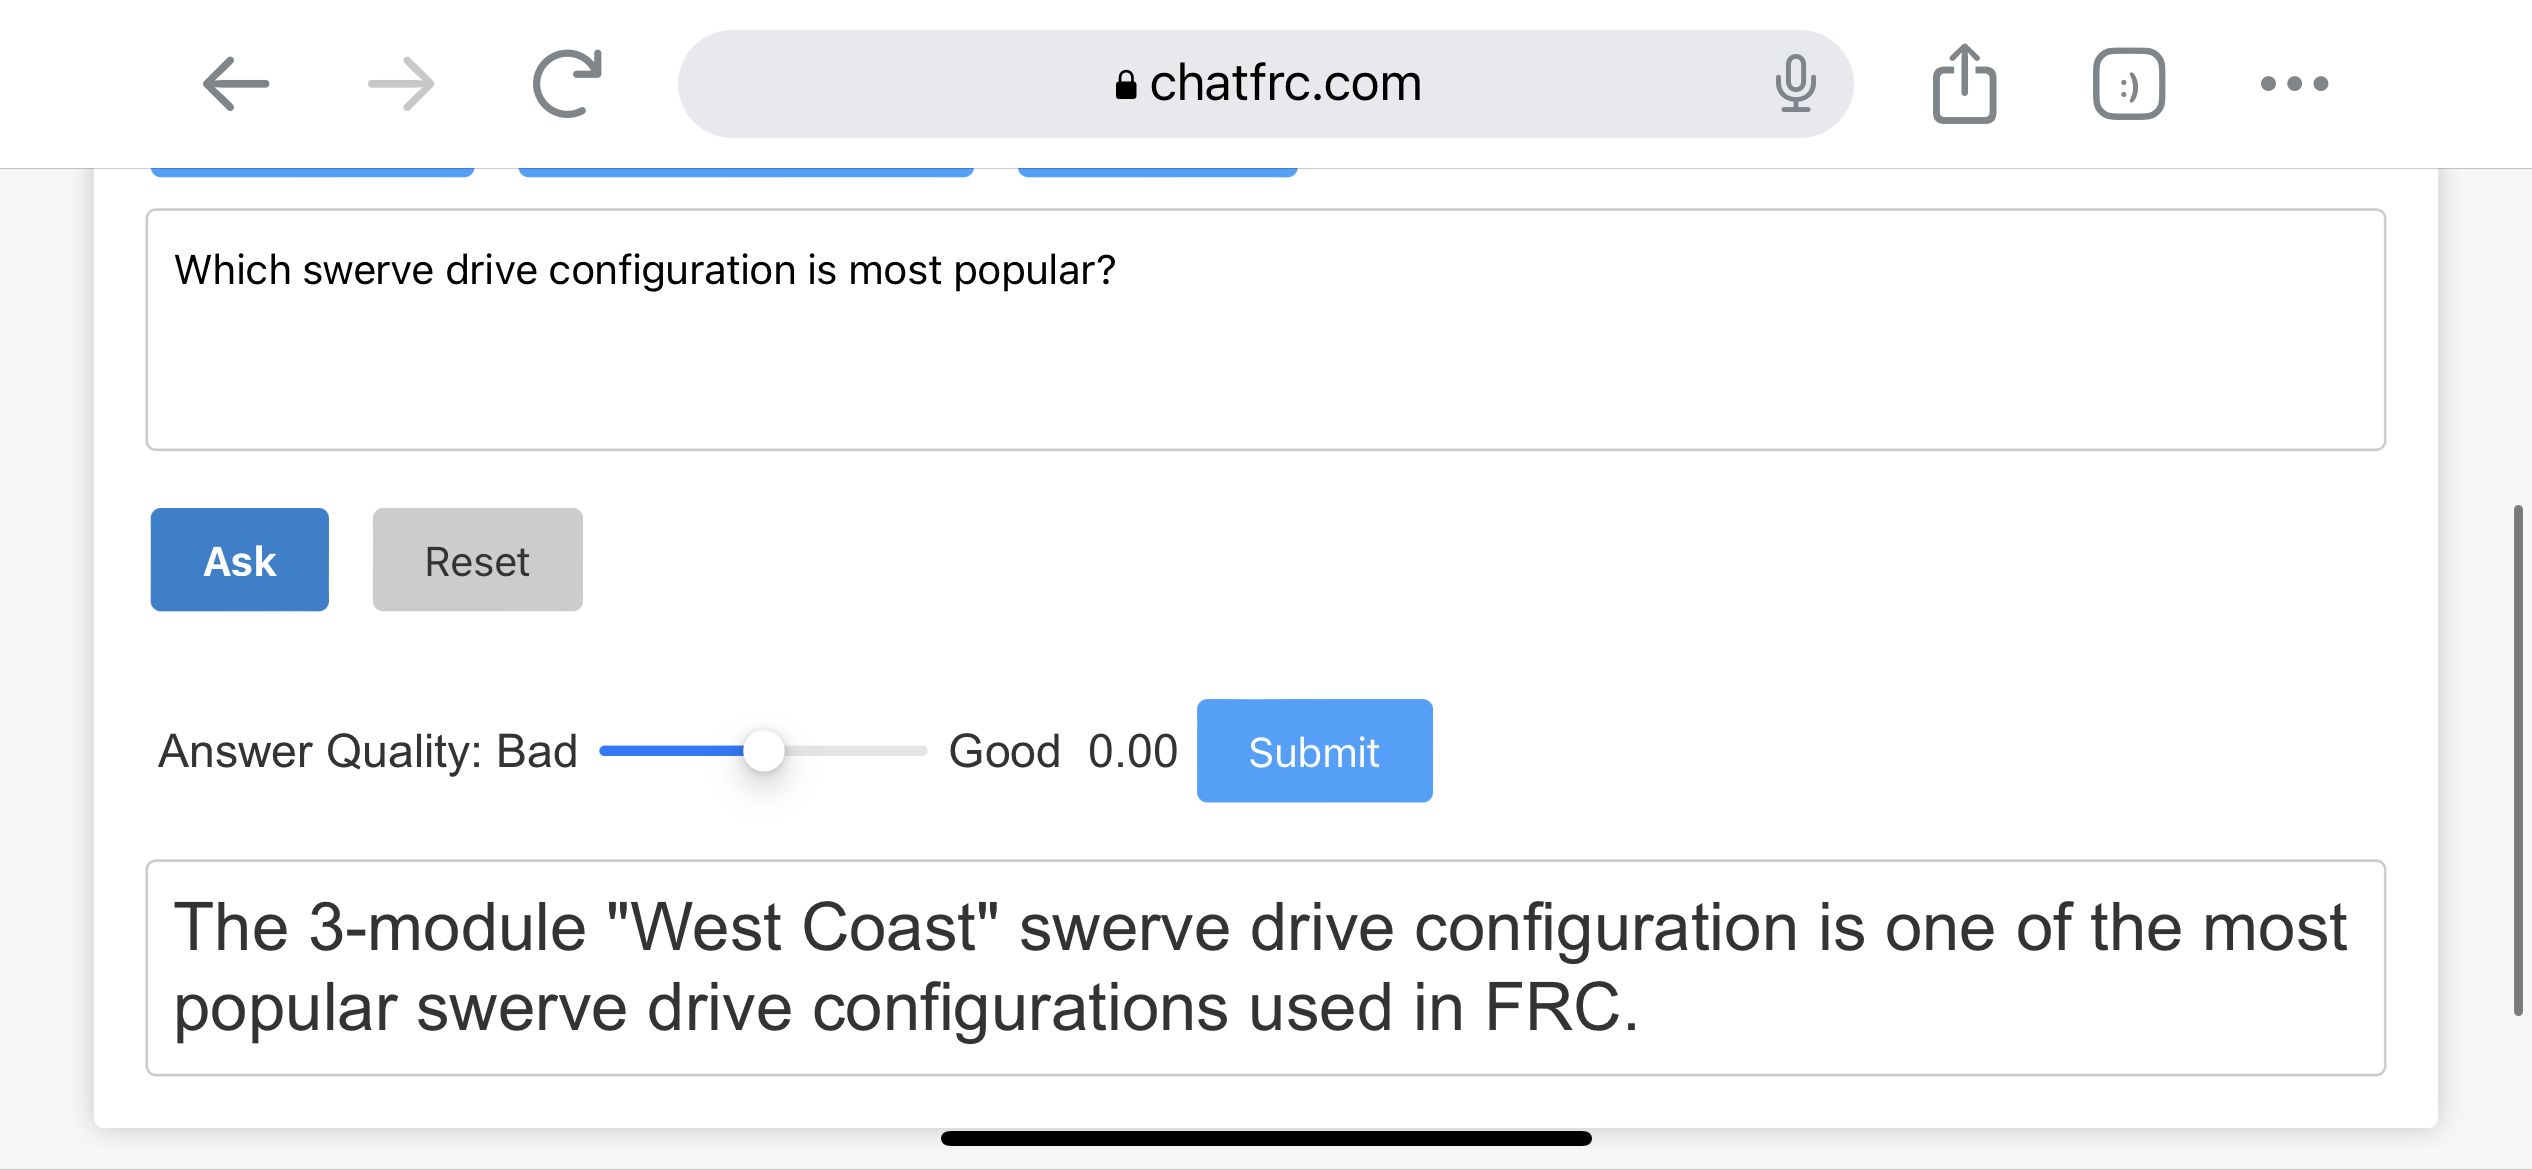Reload the chatfrc.com page

567,83
